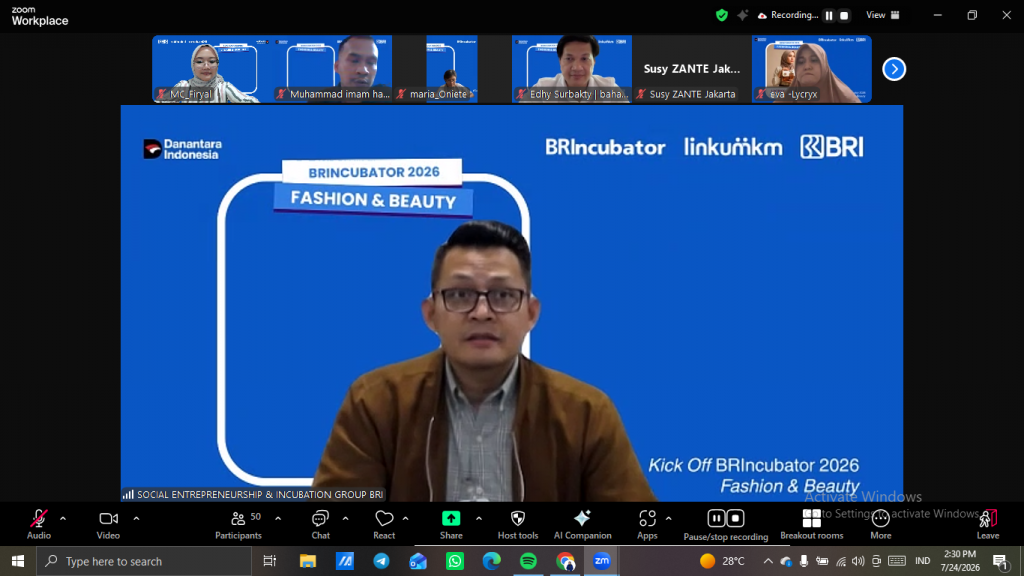The width and height of the screenshot is (1024, 576).
Task: Open Microsoft Edge from taskbar
Action: (491, 561)
